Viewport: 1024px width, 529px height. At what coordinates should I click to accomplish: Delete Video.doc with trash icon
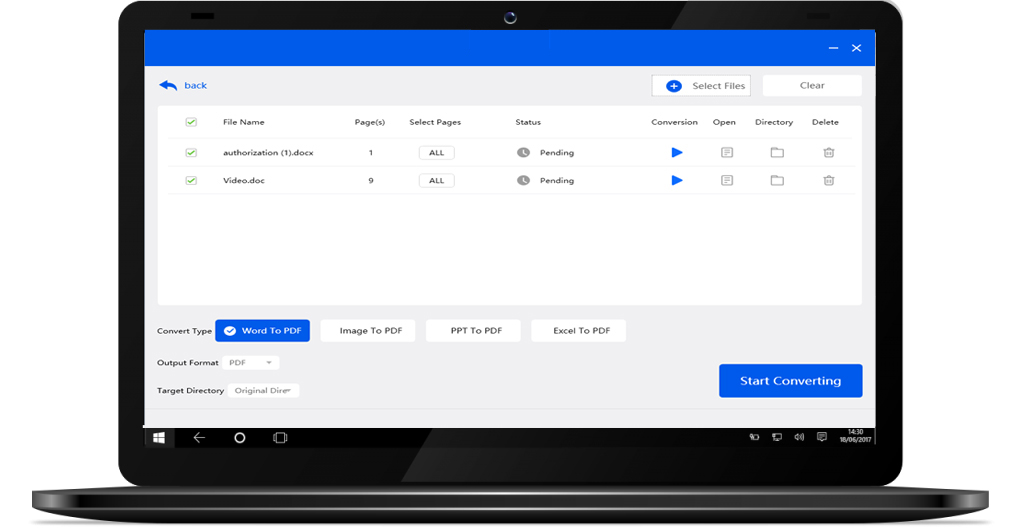828,180
